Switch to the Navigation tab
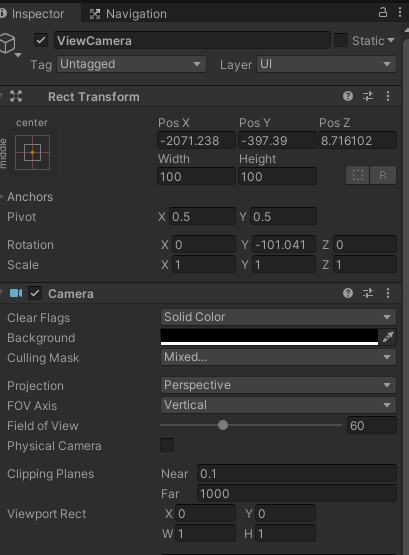The image size is (409, 555). tap(128, 14)
